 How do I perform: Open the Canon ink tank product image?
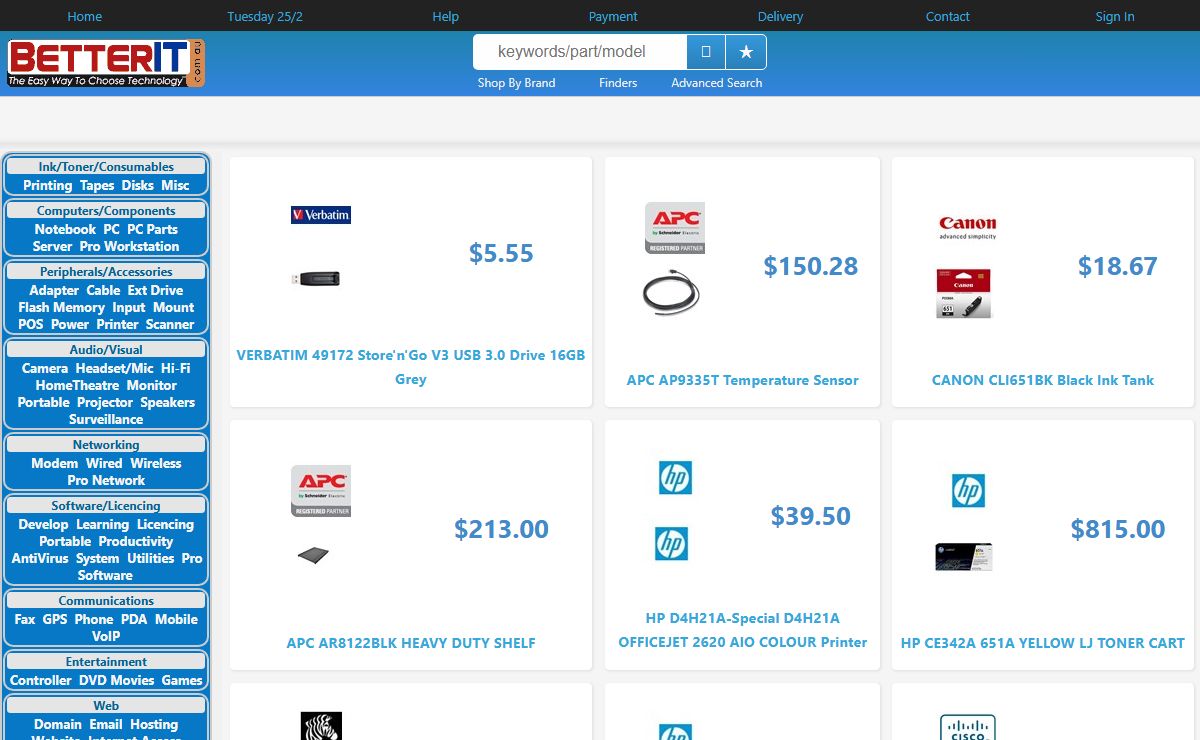coord(963,293)
